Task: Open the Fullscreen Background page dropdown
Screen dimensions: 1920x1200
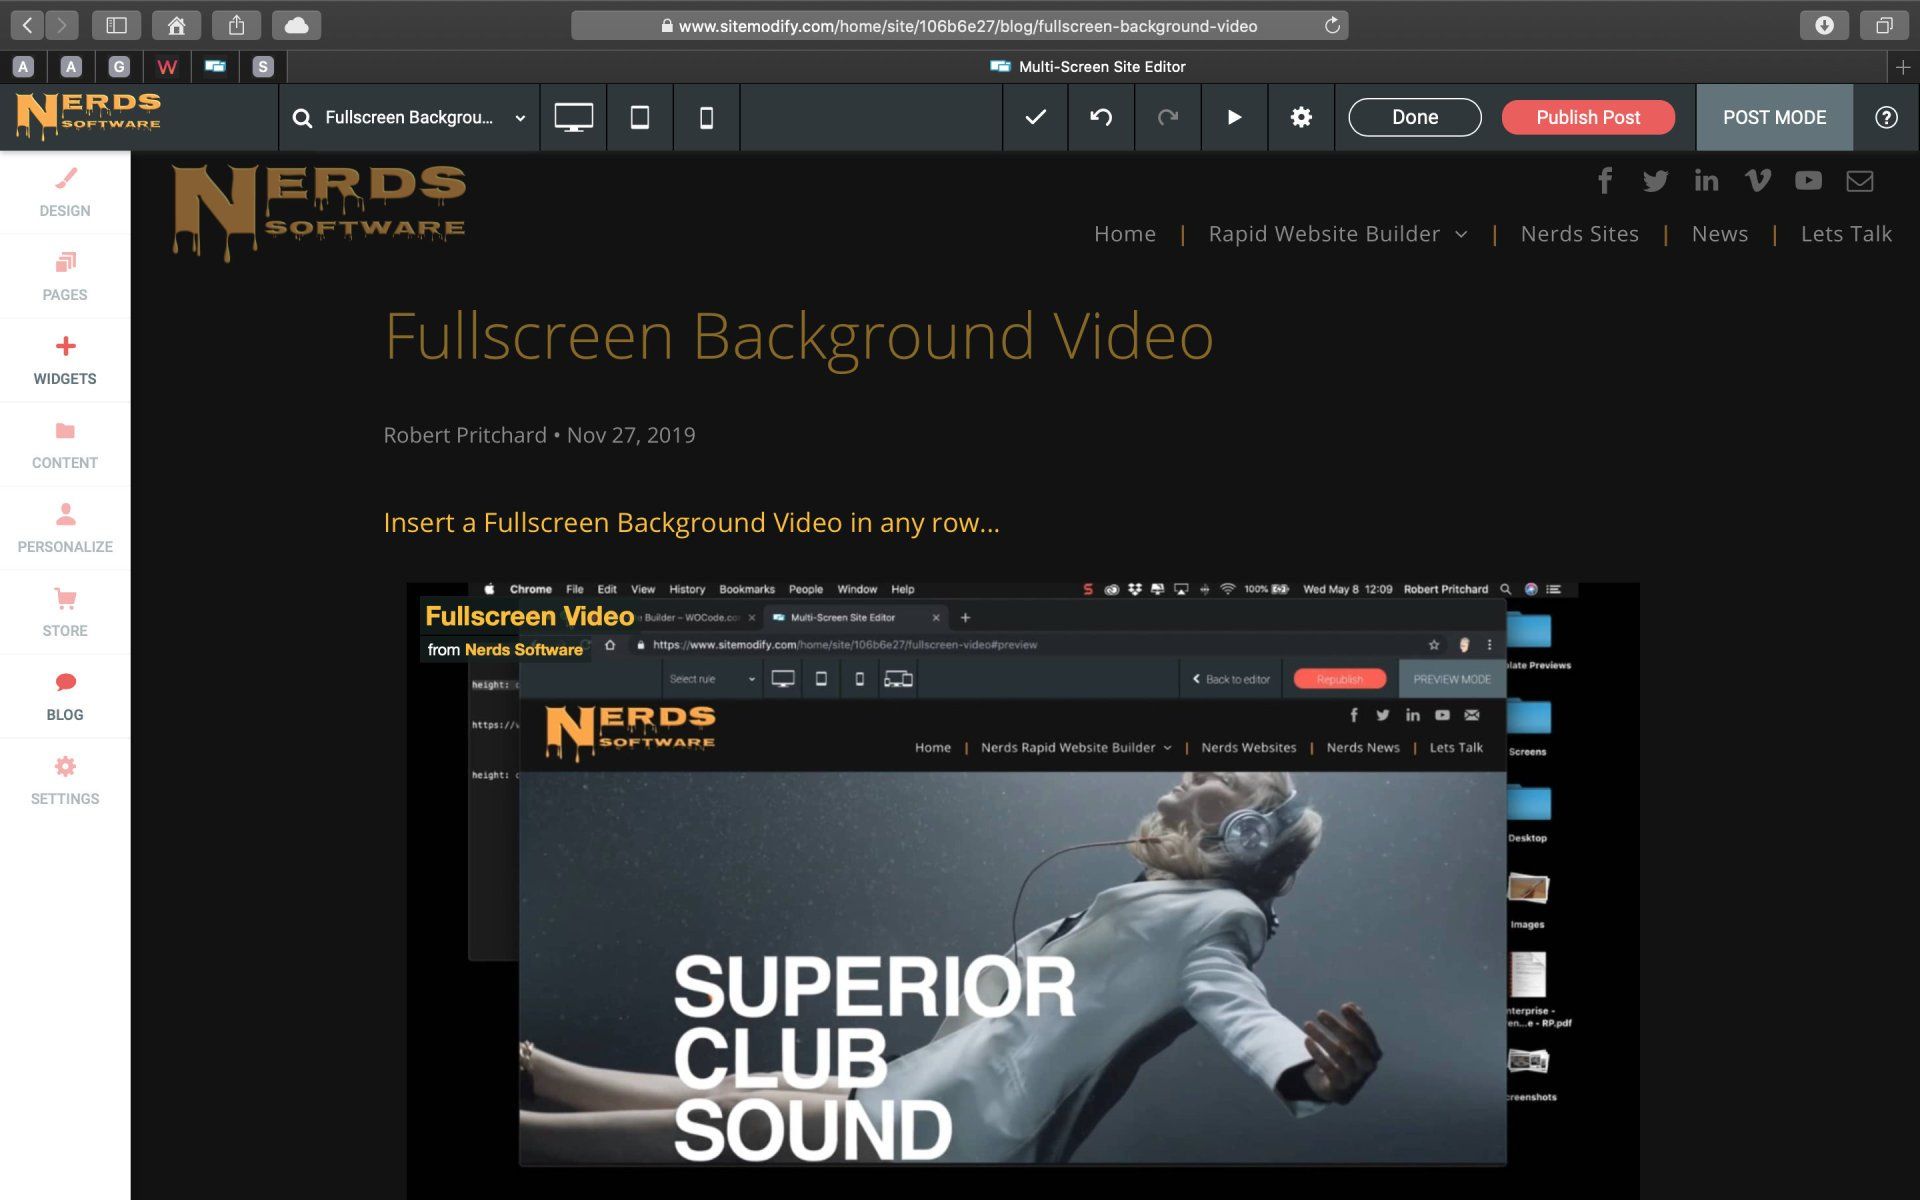Action: (409, 117)
